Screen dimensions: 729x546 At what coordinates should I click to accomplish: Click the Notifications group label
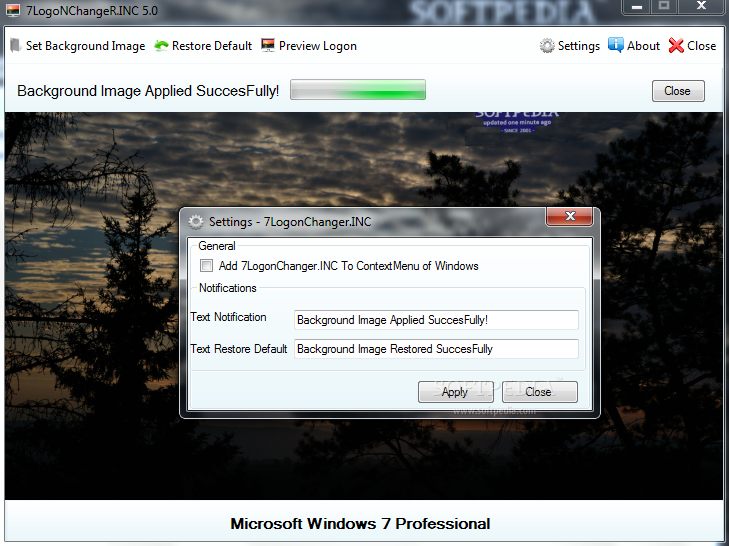(228, 288)
